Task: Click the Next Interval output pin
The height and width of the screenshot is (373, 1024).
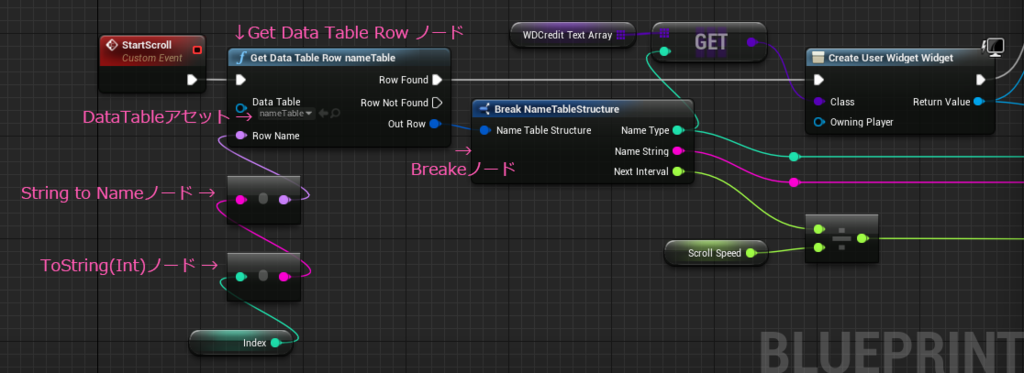Action: (x=678, y=172)
